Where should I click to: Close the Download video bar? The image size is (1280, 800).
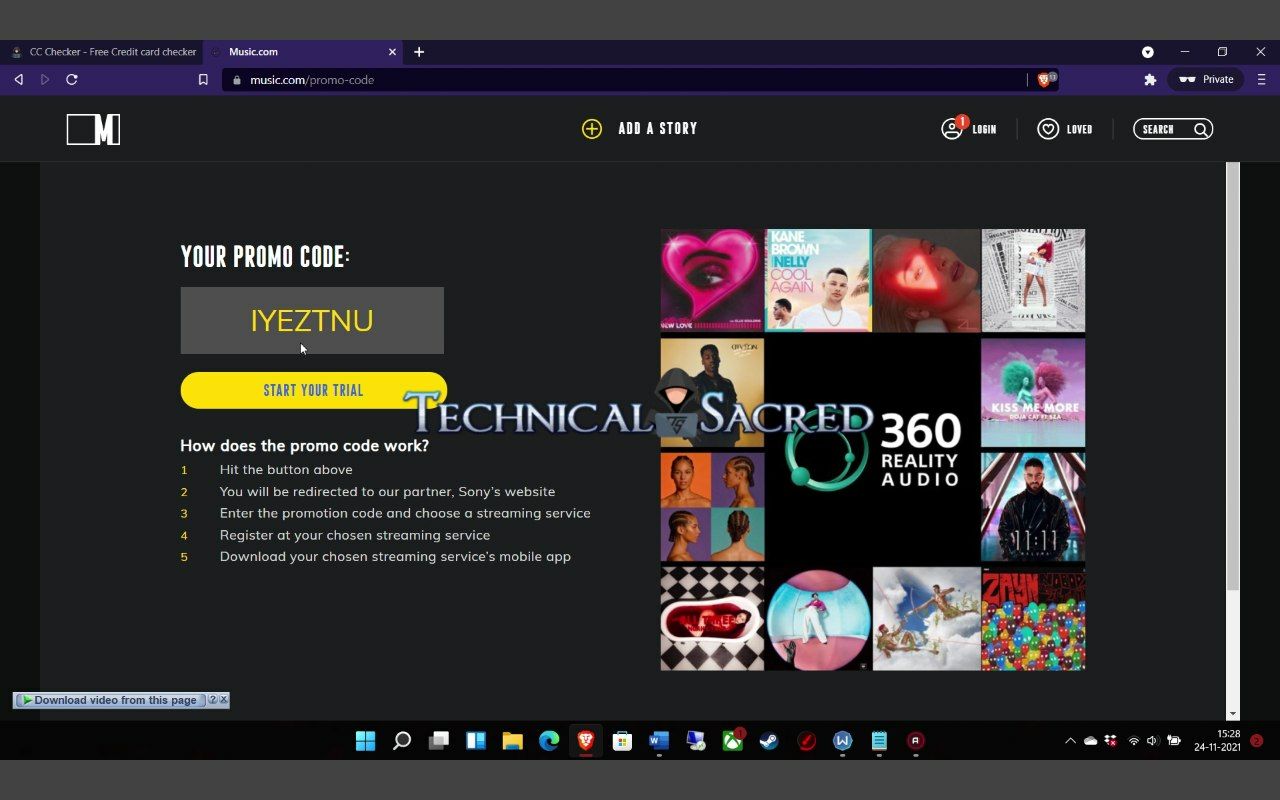coord(223,700)
